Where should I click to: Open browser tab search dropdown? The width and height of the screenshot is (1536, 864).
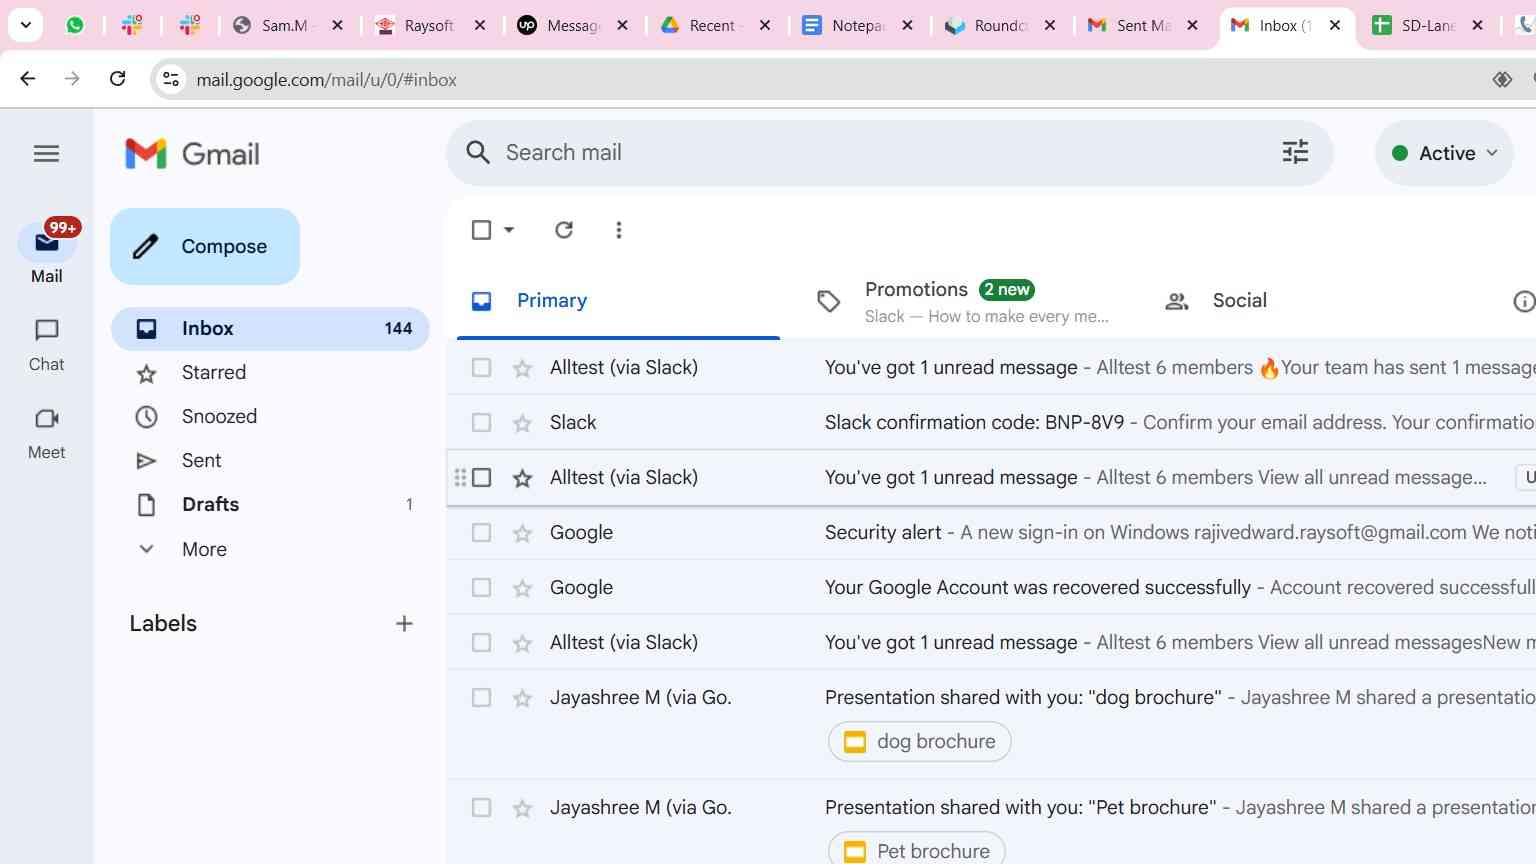pyautogui.click(x=25, y=25)
